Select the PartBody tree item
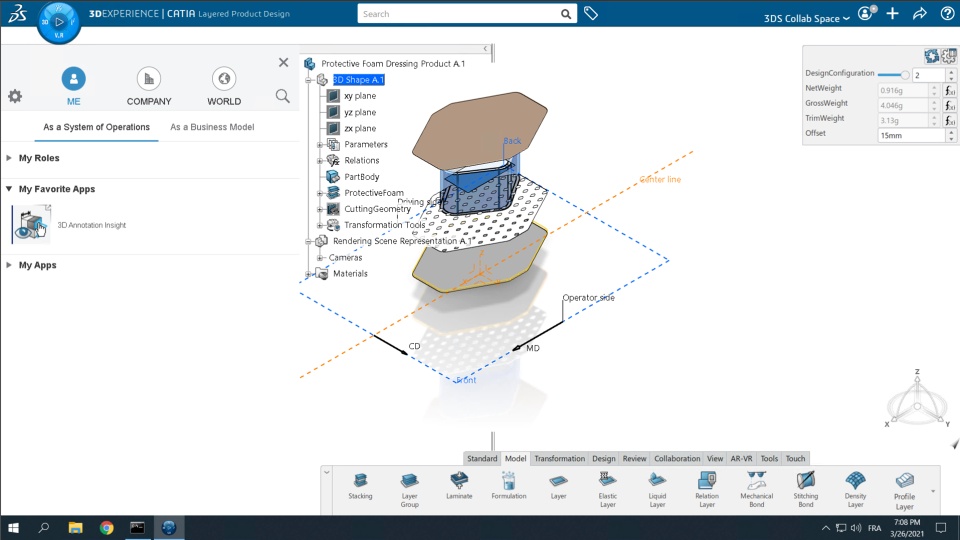The image size is (960, 540). pyautogui.click(x=362, y=177)
